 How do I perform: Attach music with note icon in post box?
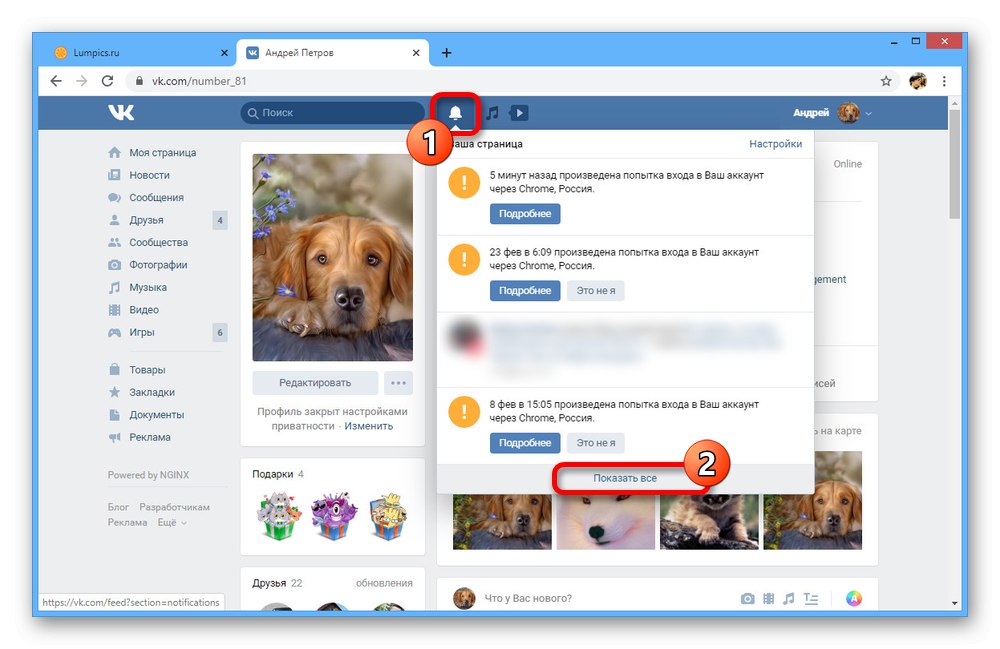click(x=789, y=599)
